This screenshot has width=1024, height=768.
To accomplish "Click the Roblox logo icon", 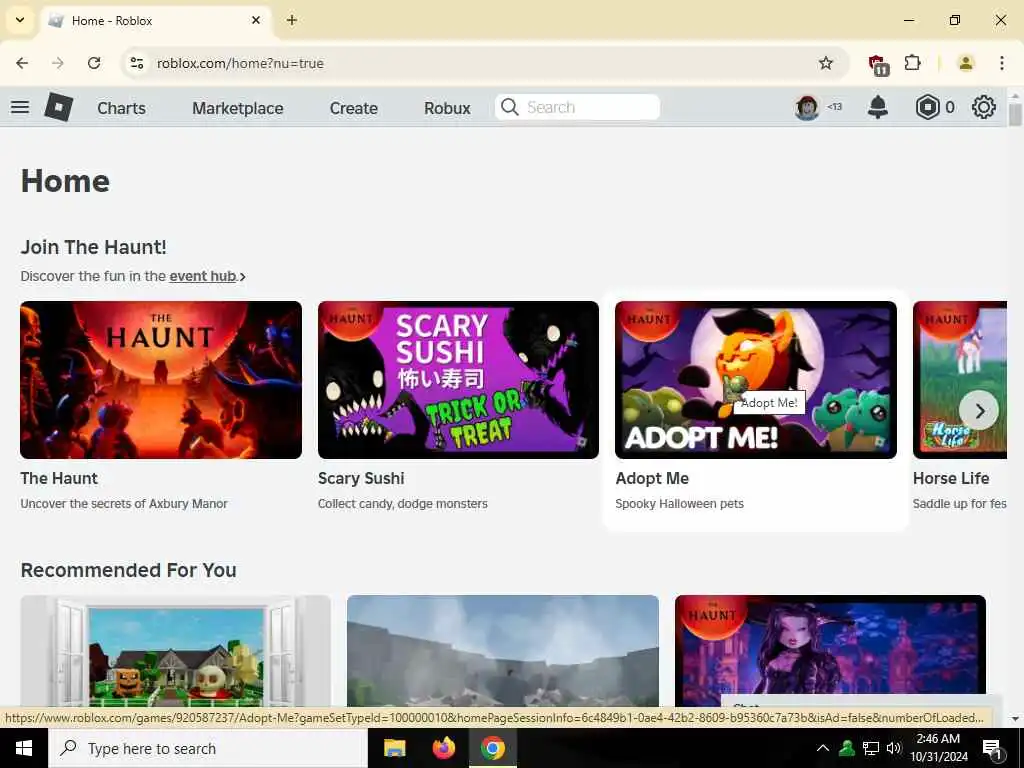I will (x=59, y=107).
